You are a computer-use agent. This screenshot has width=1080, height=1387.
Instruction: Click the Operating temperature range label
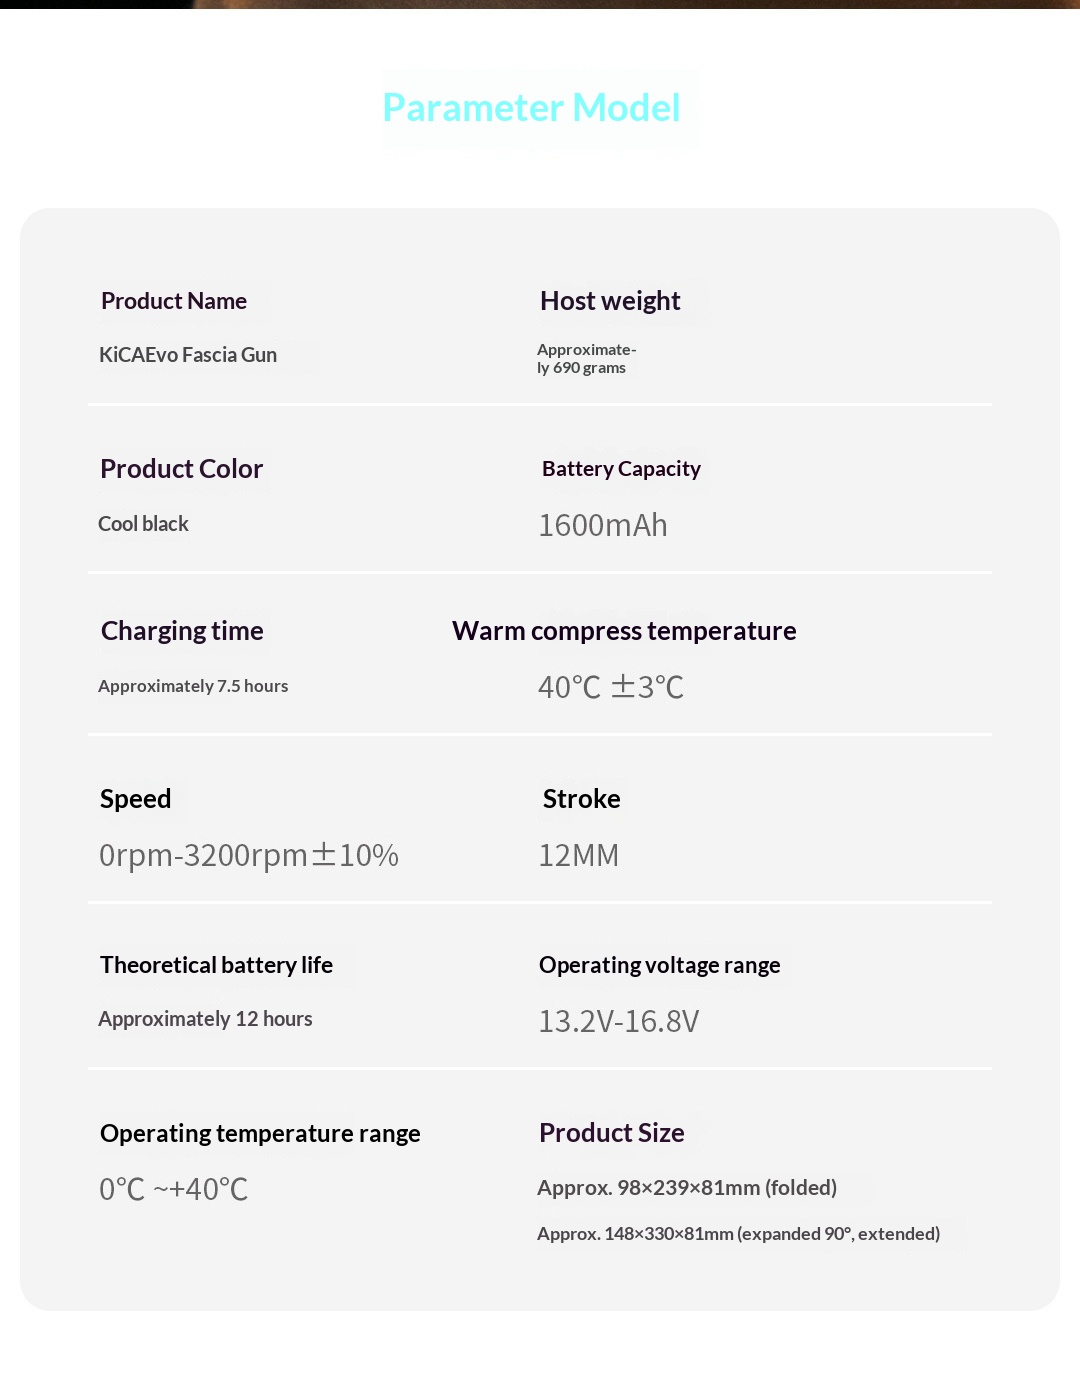(260, 1133)
